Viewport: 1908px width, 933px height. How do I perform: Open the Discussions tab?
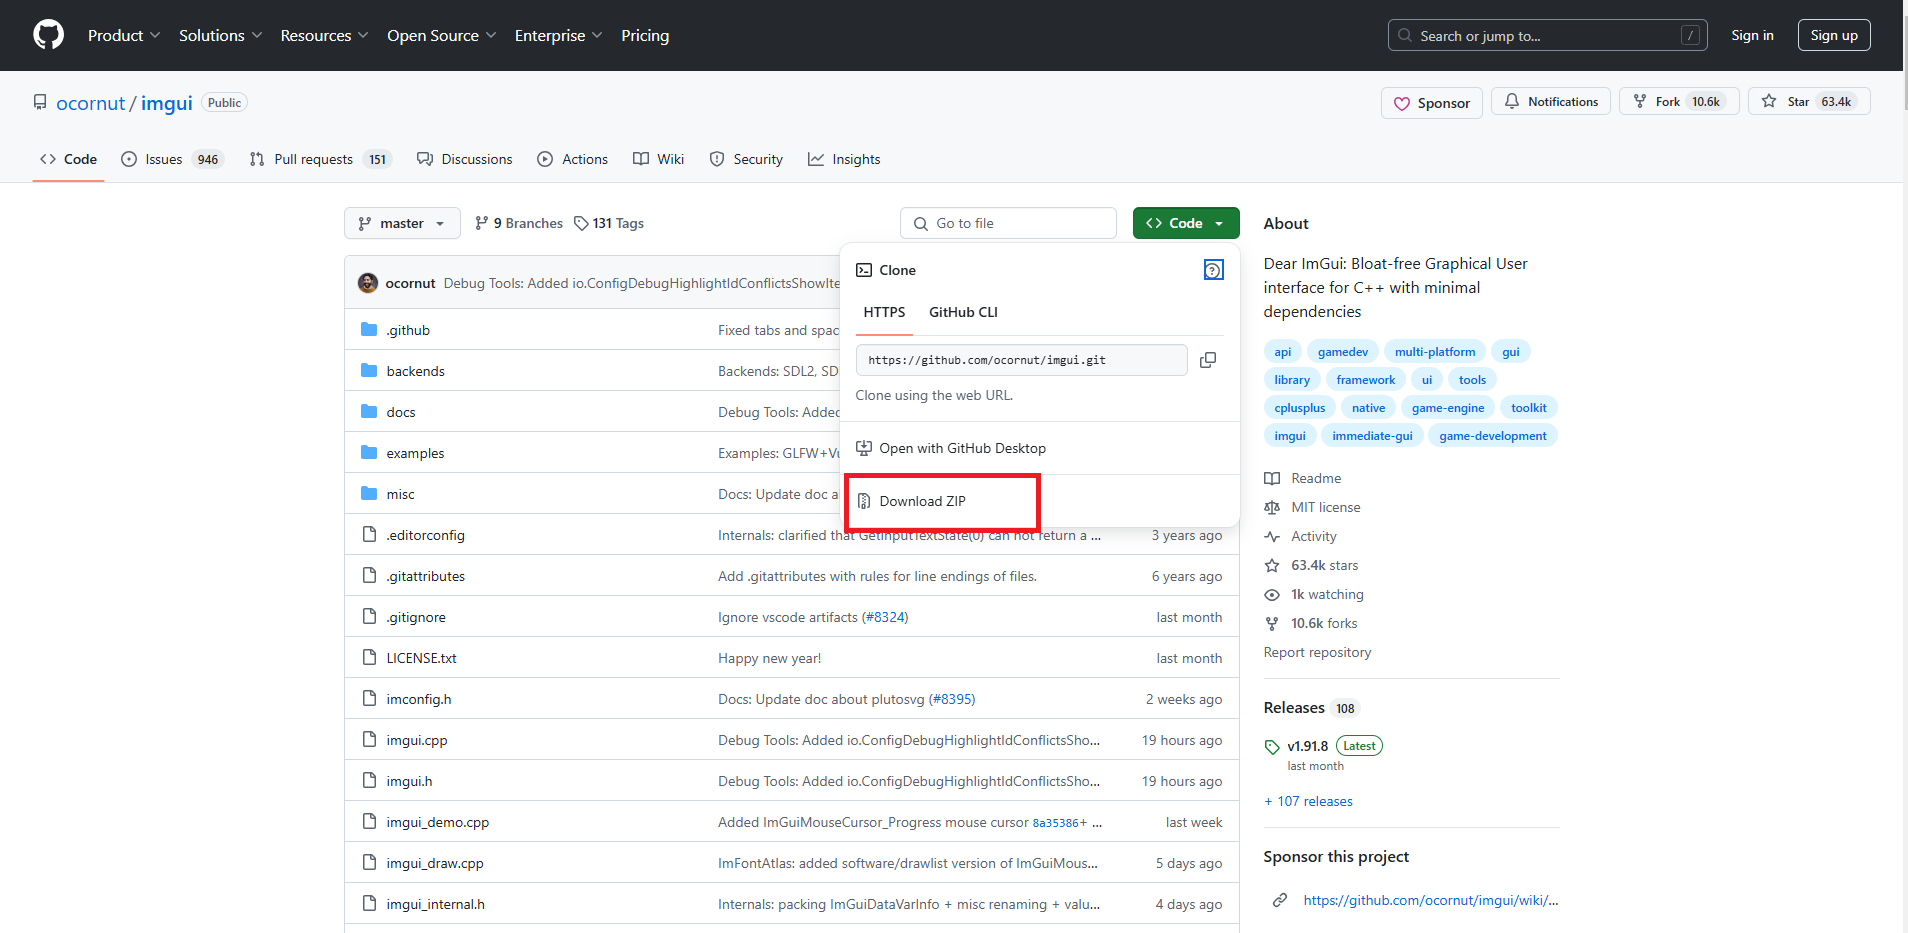point(465,159)
